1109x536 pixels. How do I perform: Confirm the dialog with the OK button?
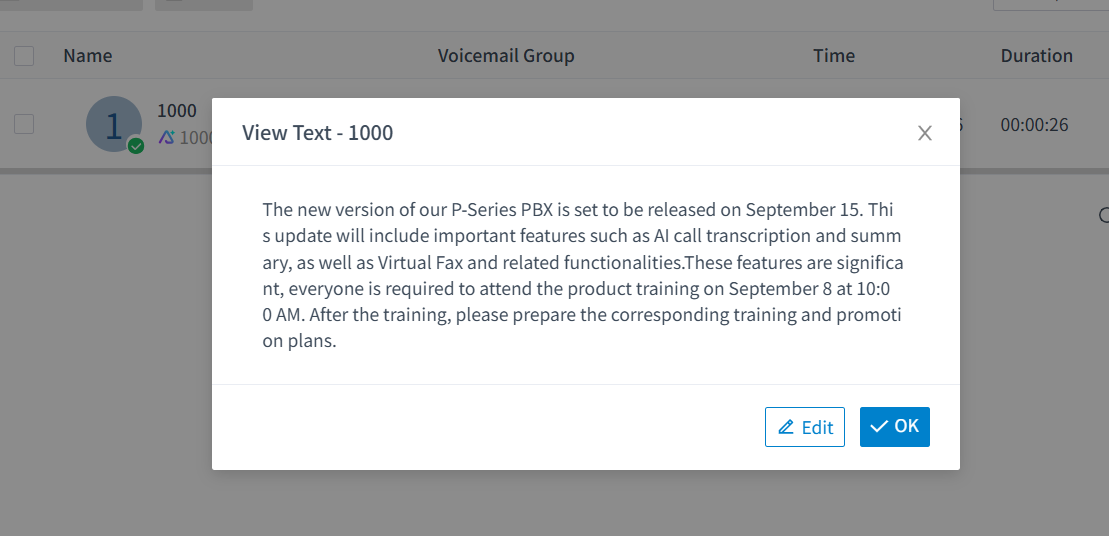(x=895, y=427)
